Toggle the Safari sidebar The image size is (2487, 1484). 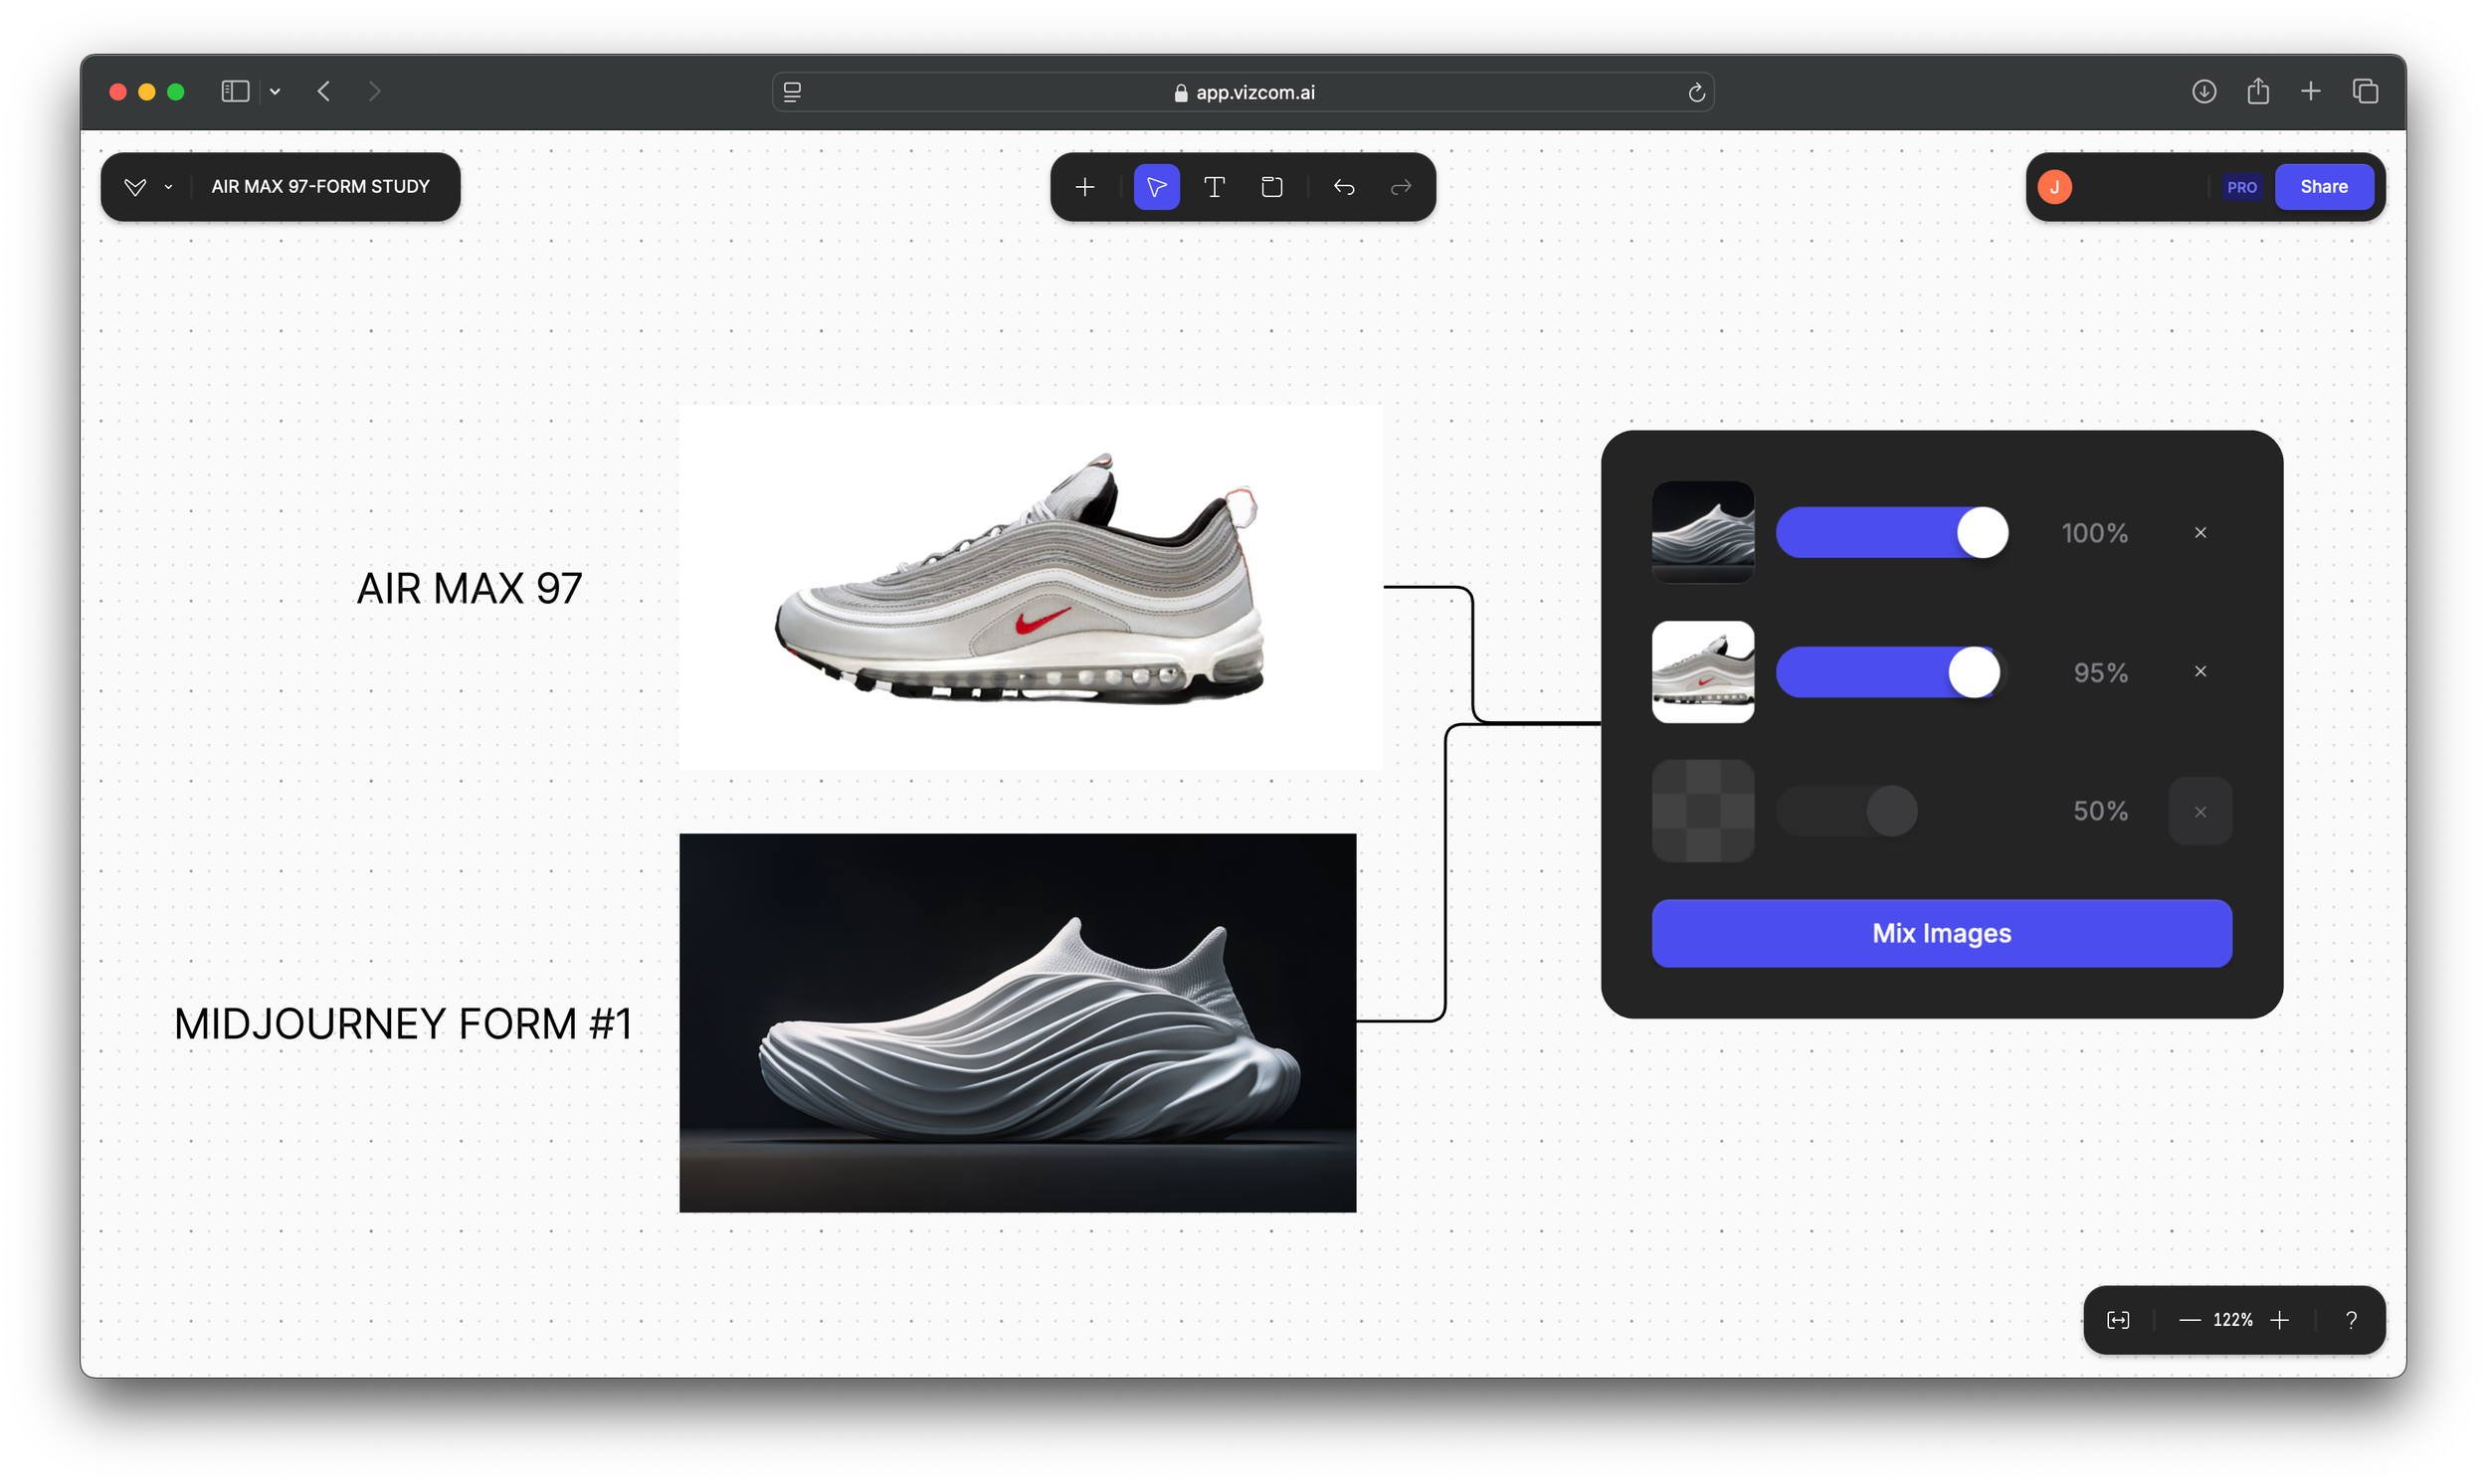[x=235, y=92]
